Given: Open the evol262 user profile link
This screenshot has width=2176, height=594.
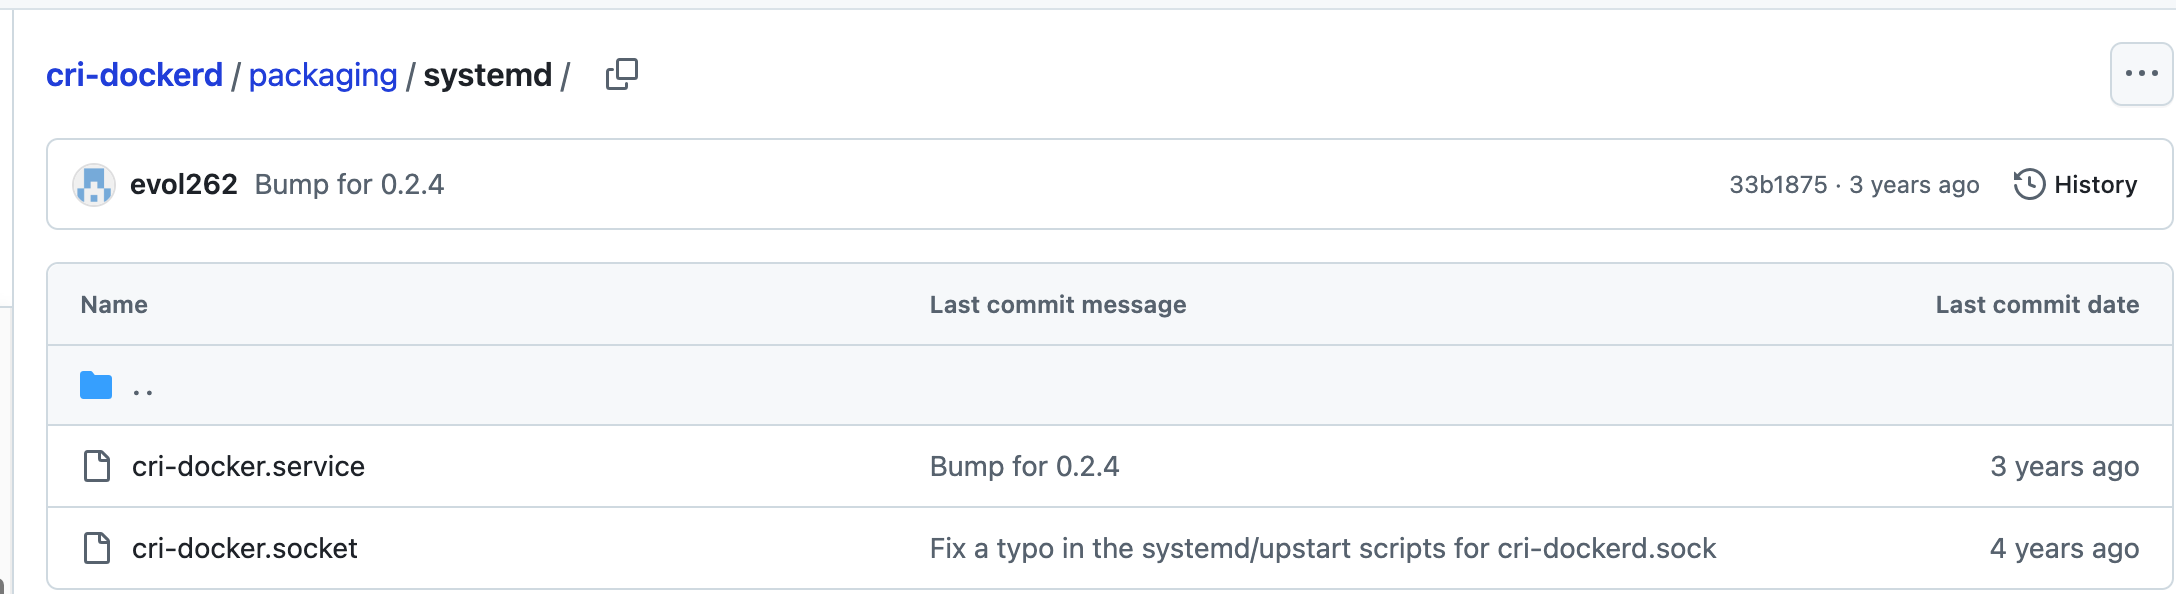Looking at the screenshot, I should point(184,184).
